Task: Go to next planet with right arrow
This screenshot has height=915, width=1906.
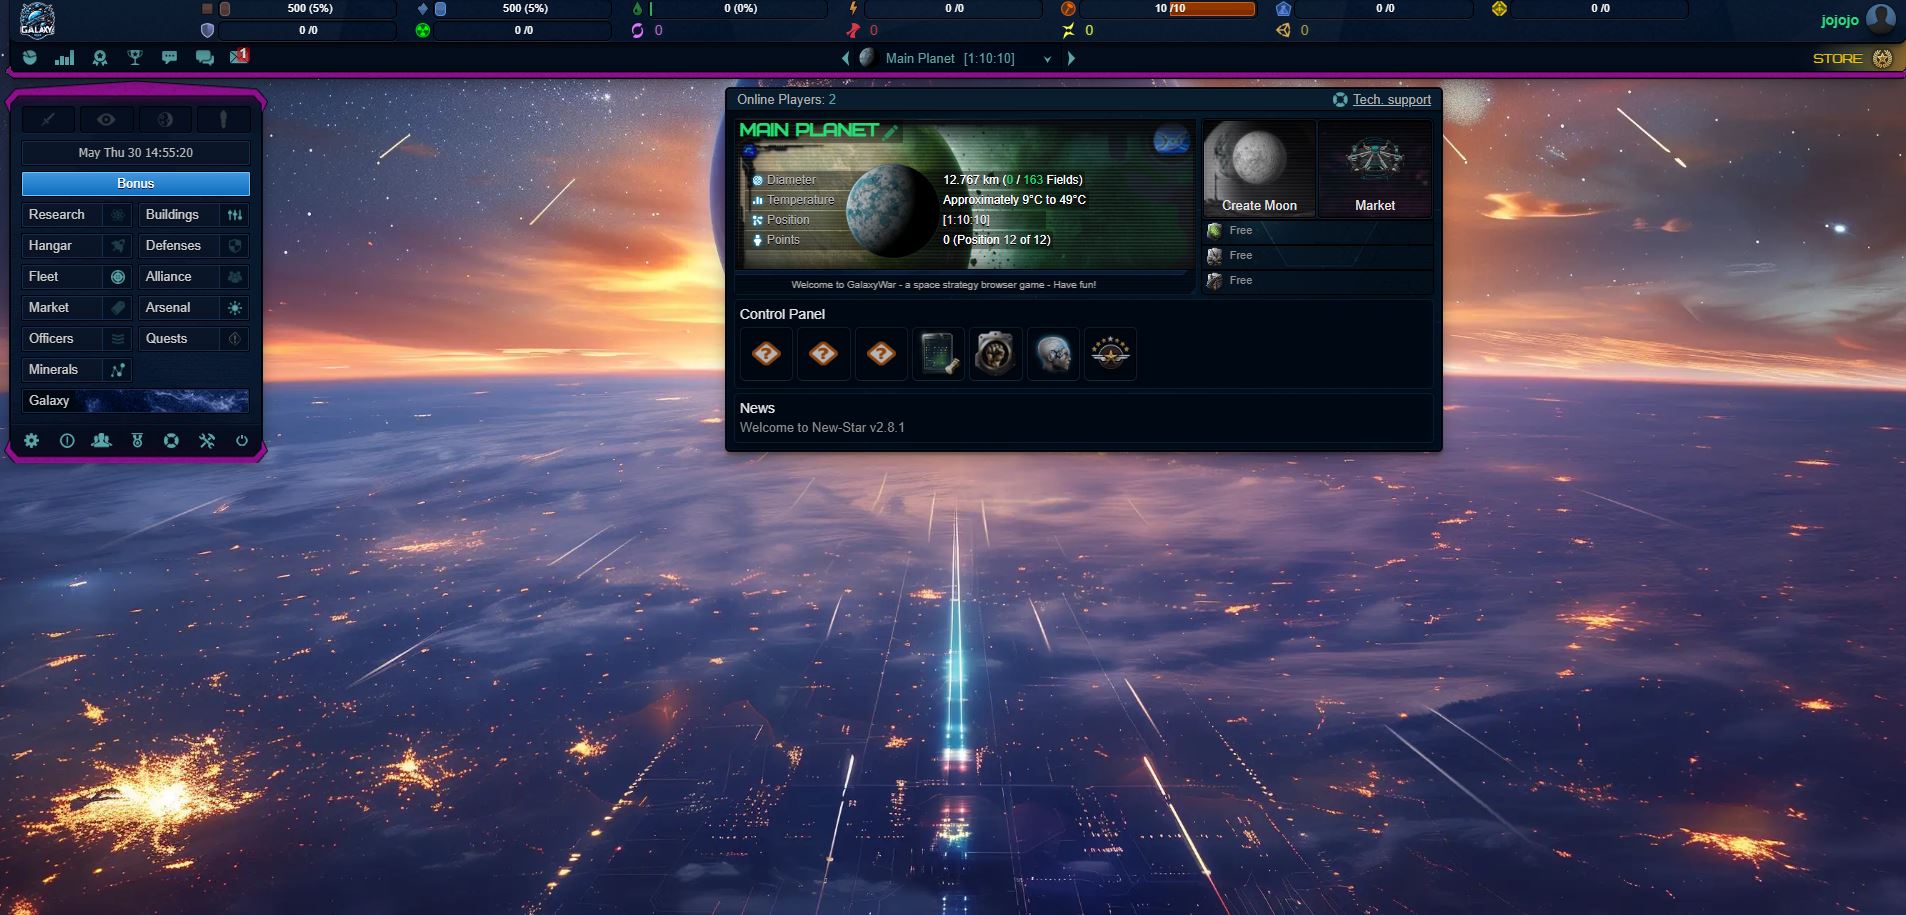Action: click(1072, 59)
